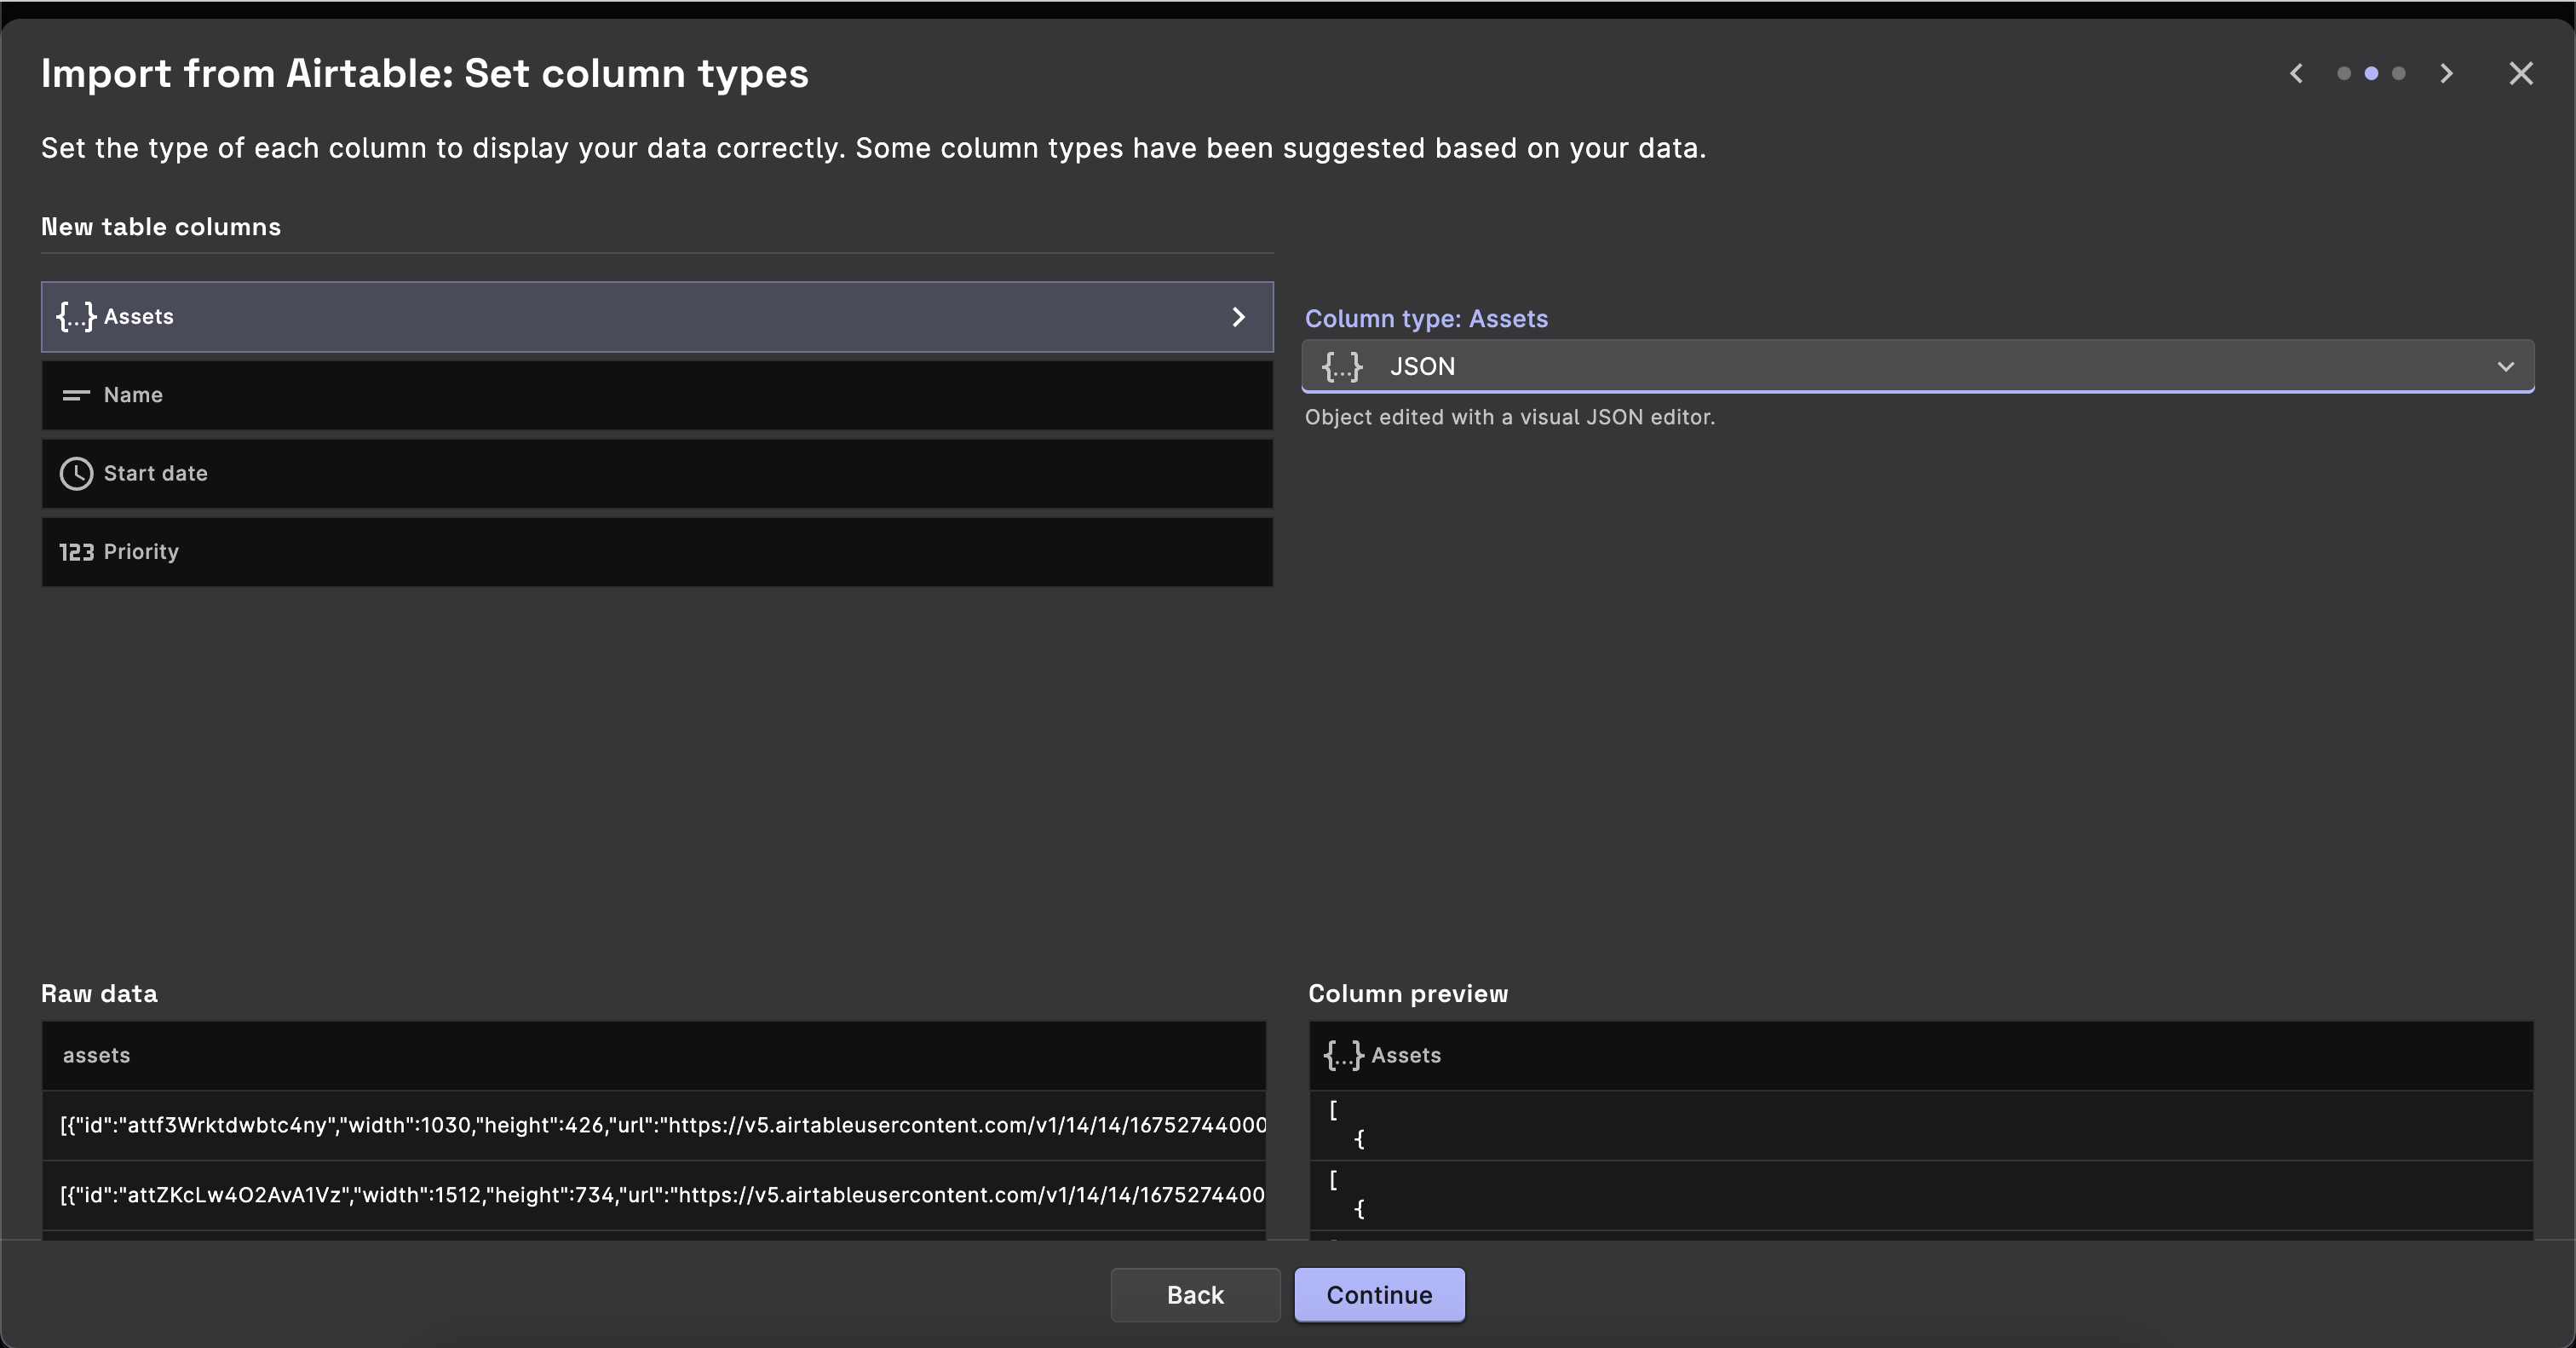Select the Name column row

(x=657, y=395)
